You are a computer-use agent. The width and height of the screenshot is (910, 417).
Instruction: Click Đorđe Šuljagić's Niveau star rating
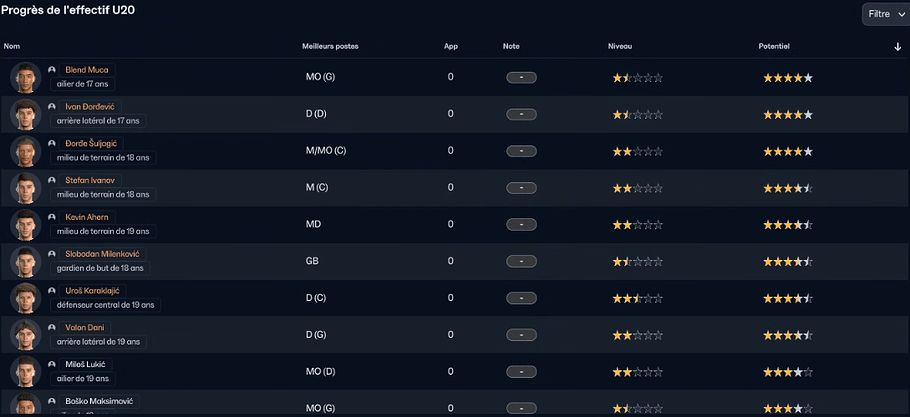click(x=637, y=151)
